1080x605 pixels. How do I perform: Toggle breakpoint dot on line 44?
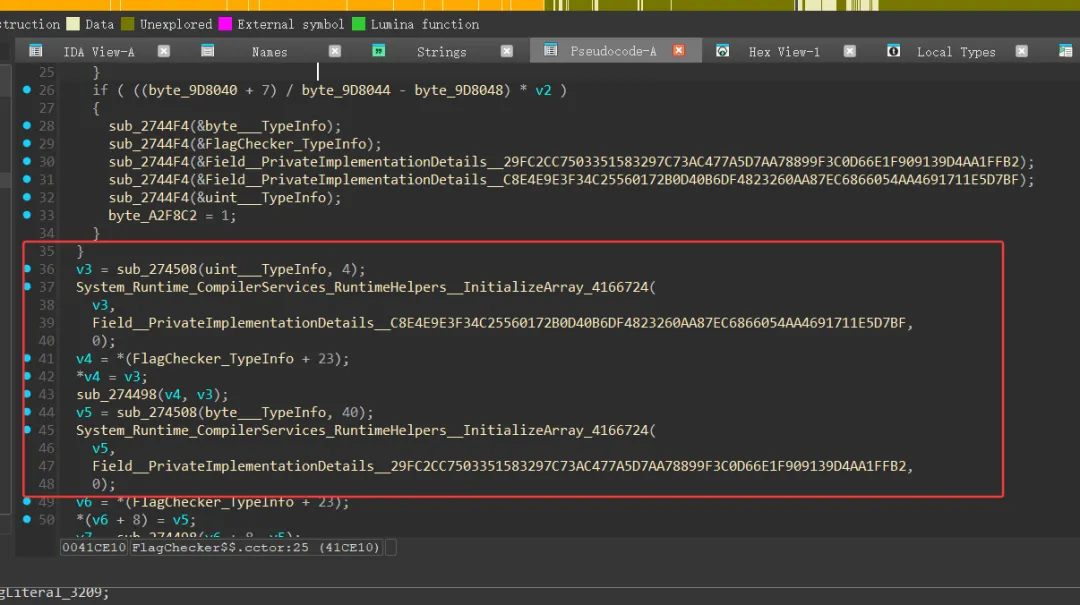pos(27,412)
